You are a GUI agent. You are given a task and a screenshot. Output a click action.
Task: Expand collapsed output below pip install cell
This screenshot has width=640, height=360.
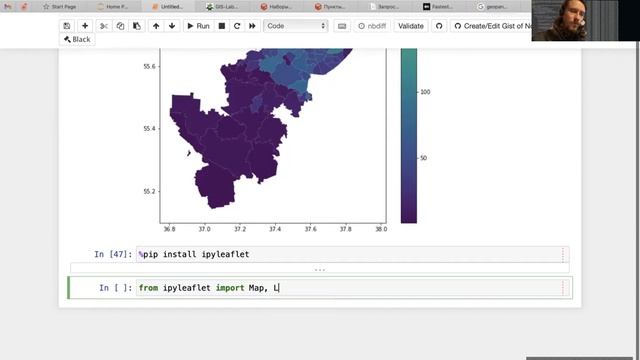coord(320,269)
